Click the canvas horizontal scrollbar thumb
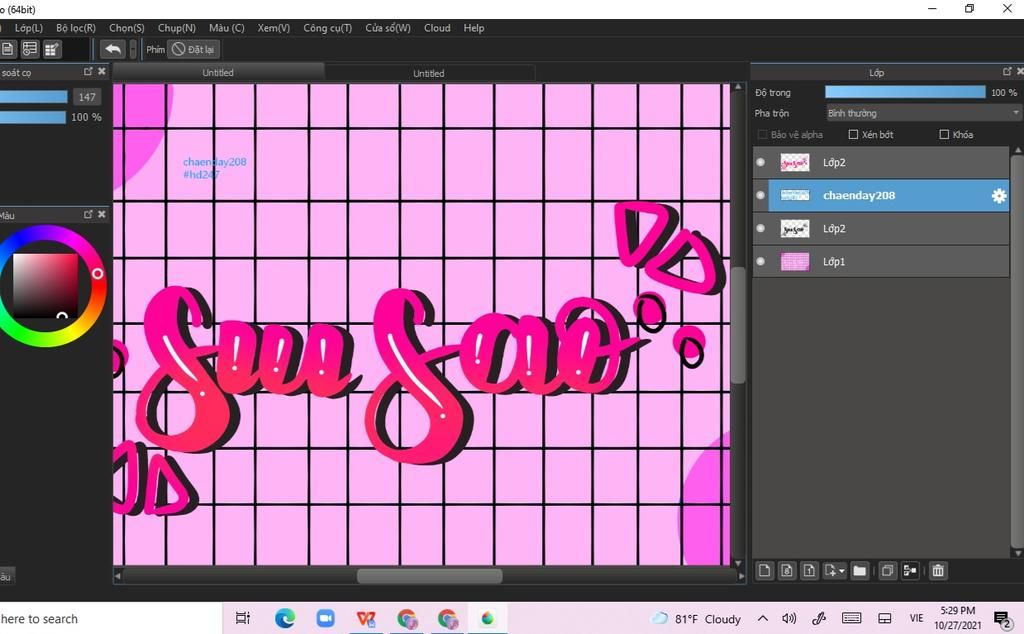 [430, 576]
